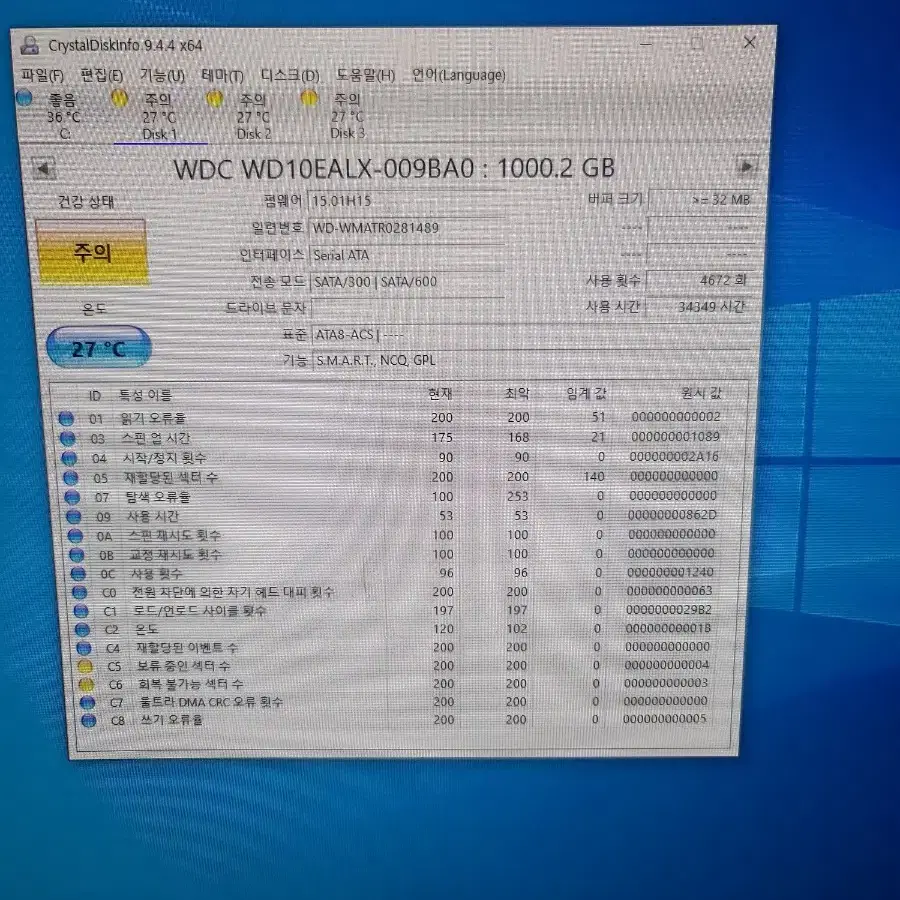This screenshot has width=900, height=900.
Task: Open the 파일(F) menu
Action: click(42, 75)
